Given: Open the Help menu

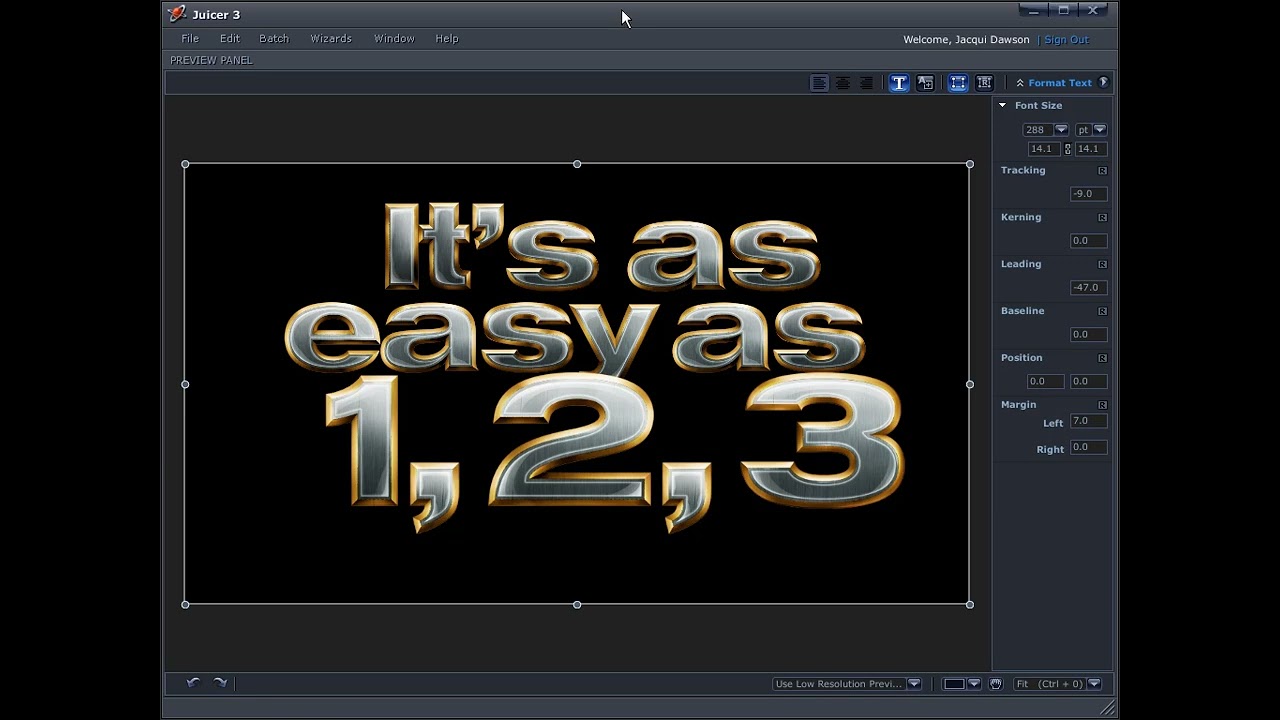Looking at the screenshot, I should tap(447, 38).
